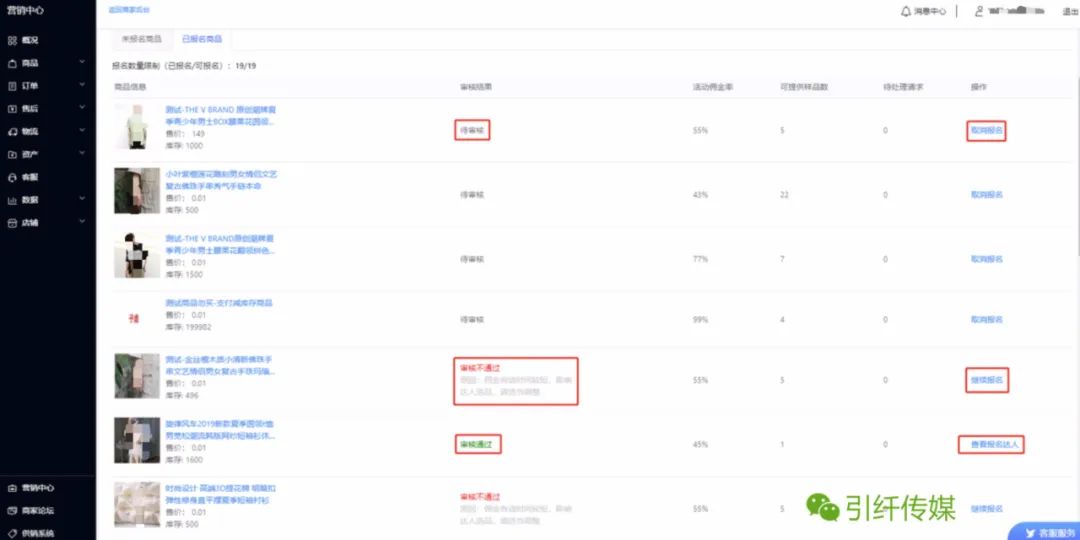Image resolution: width=1080 pixels, height=540 pixels.
Task: Click the 供销系统 tag icon
Action: pyautogui.click(x=12, y=534)
